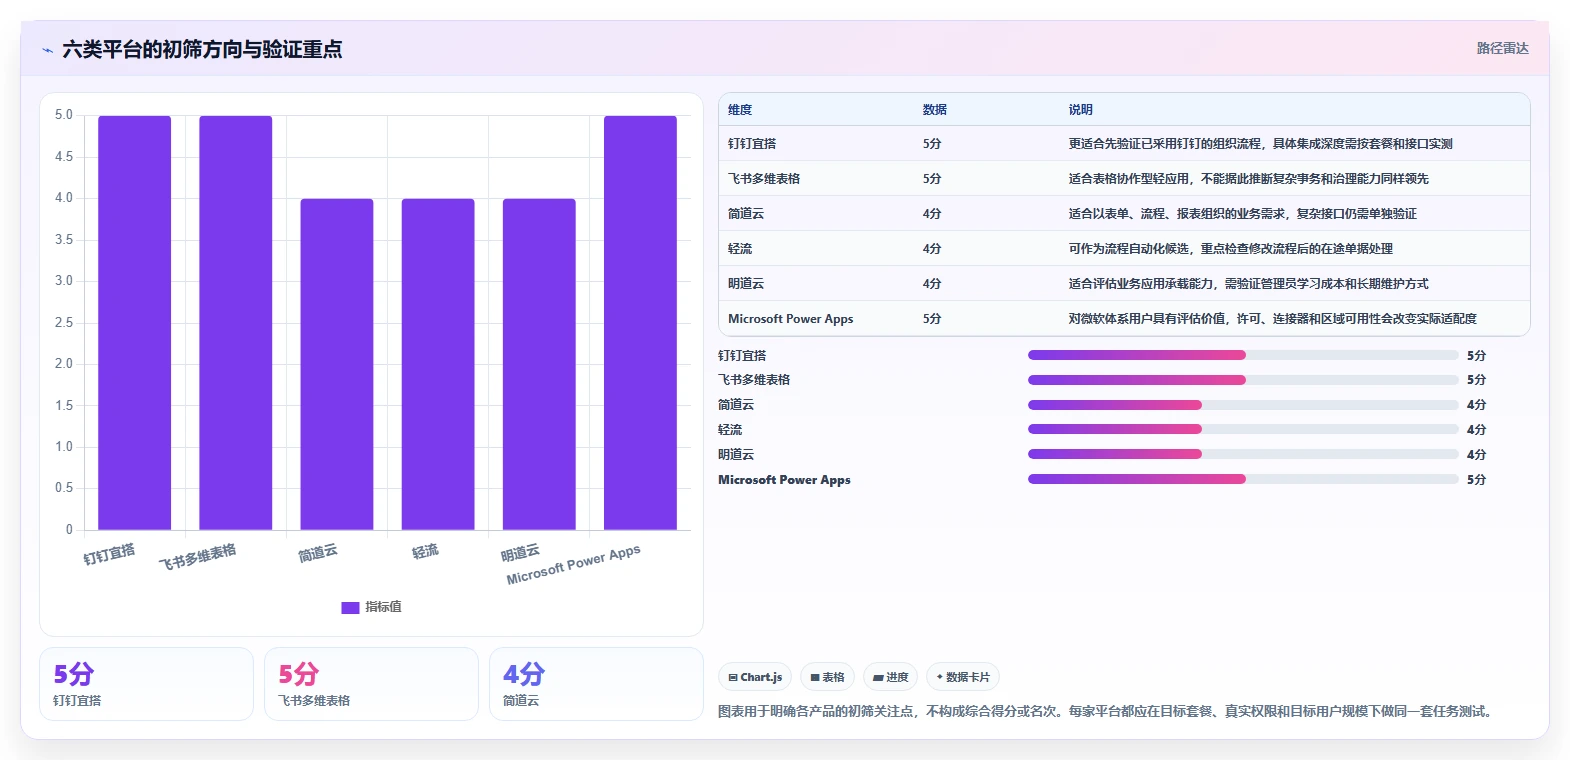This screenshot has height=760, width=1570.
Task: Click the 路径雷达 label in the header
Action: (x=1502, y=48)
